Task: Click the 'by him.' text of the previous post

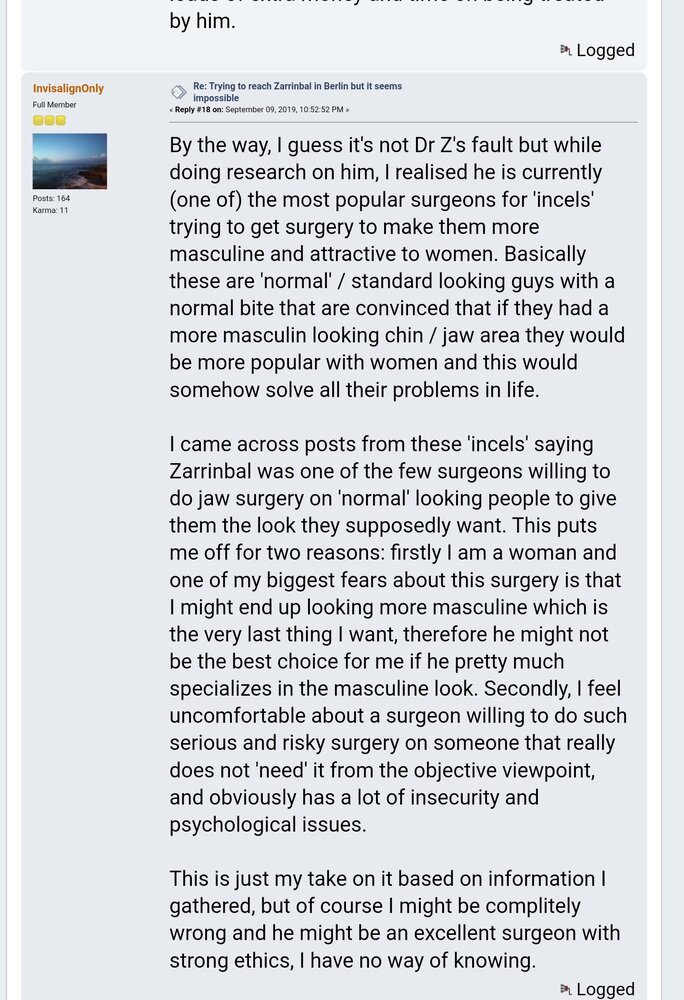Action: (x=202, y=21)
